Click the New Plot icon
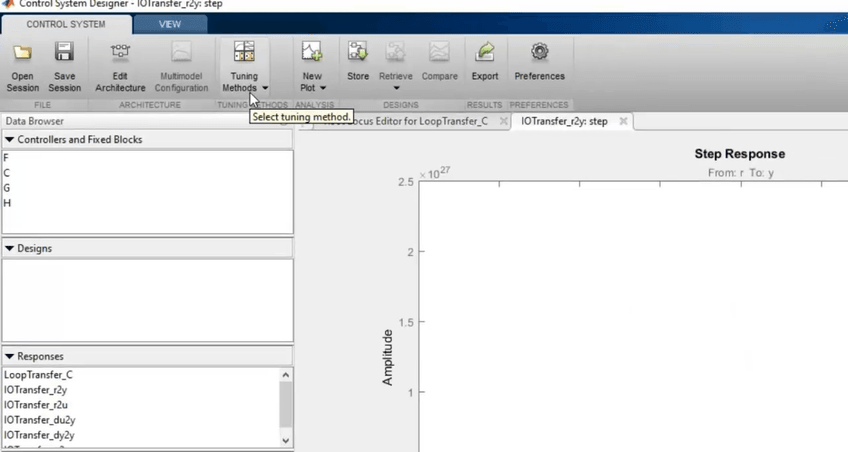The width and height of the screenshot is (848, 452). [312, 53]
